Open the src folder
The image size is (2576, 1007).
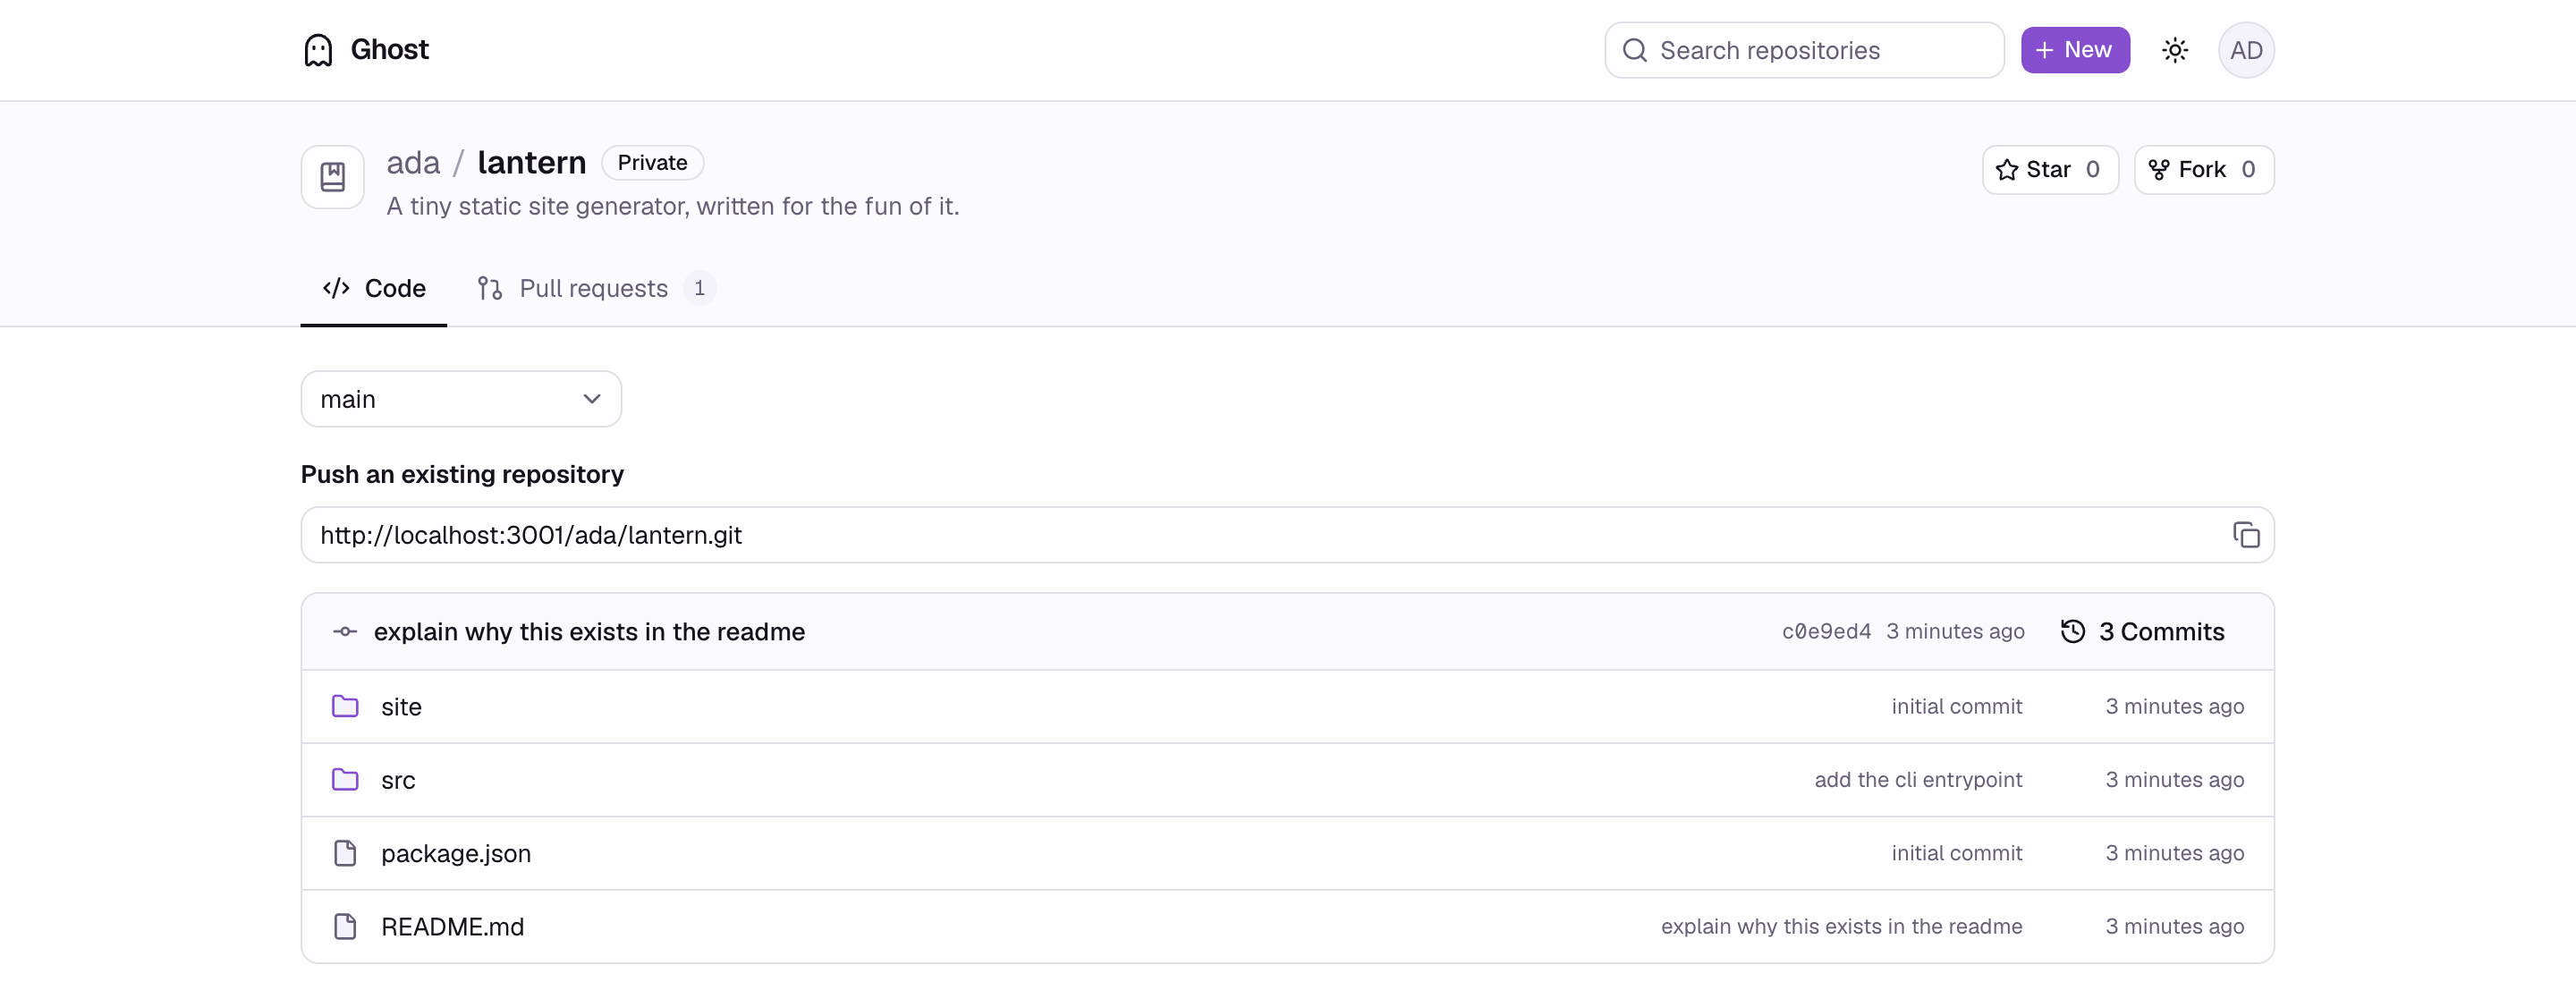pyautogui.click(x=398, y=780)
